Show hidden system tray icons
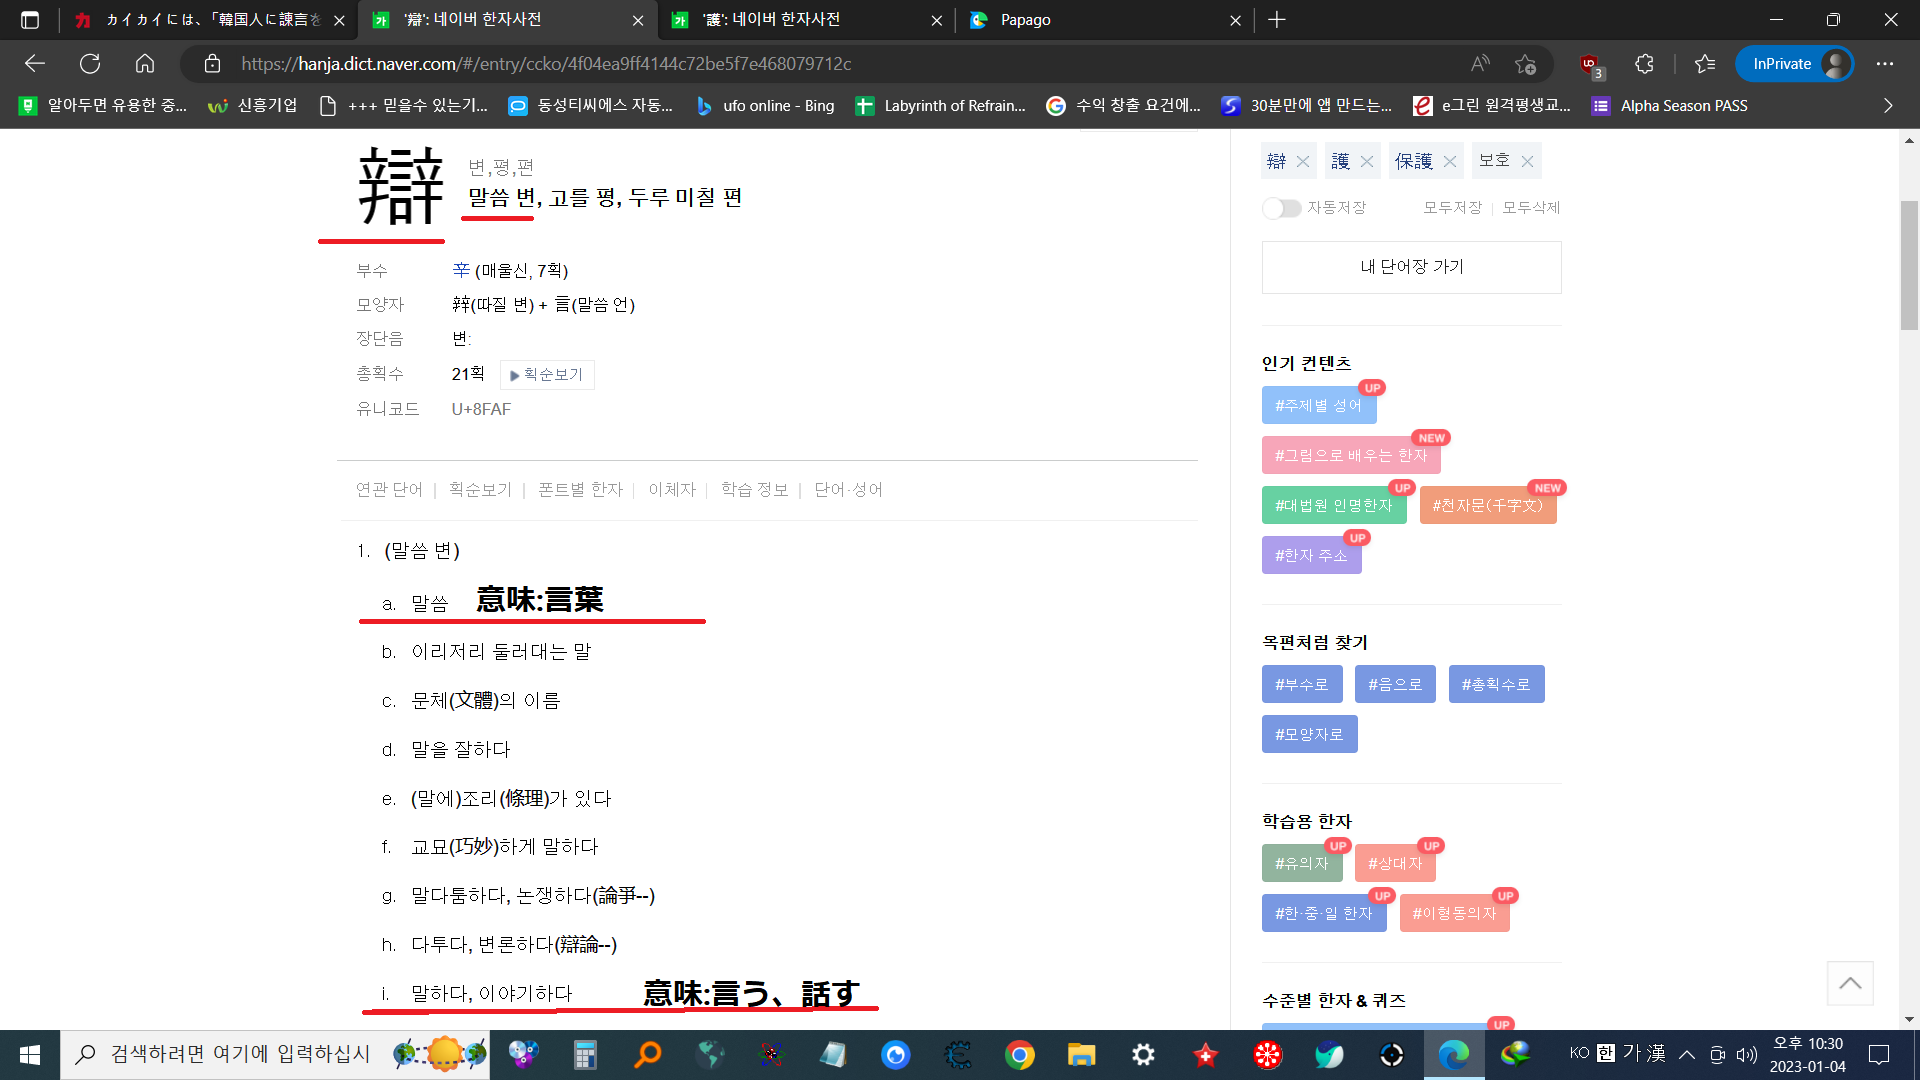The width and height of the screenshot is (1920, 1080). pos(1686,1054)
